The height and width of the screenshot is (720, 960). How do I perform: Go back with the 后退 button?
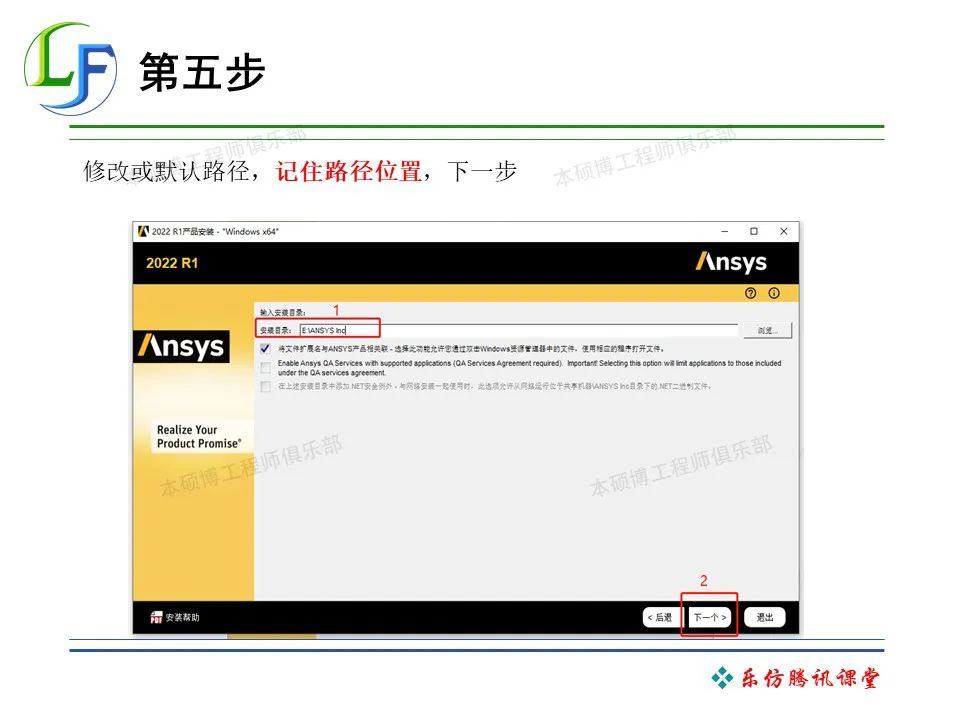660,617
